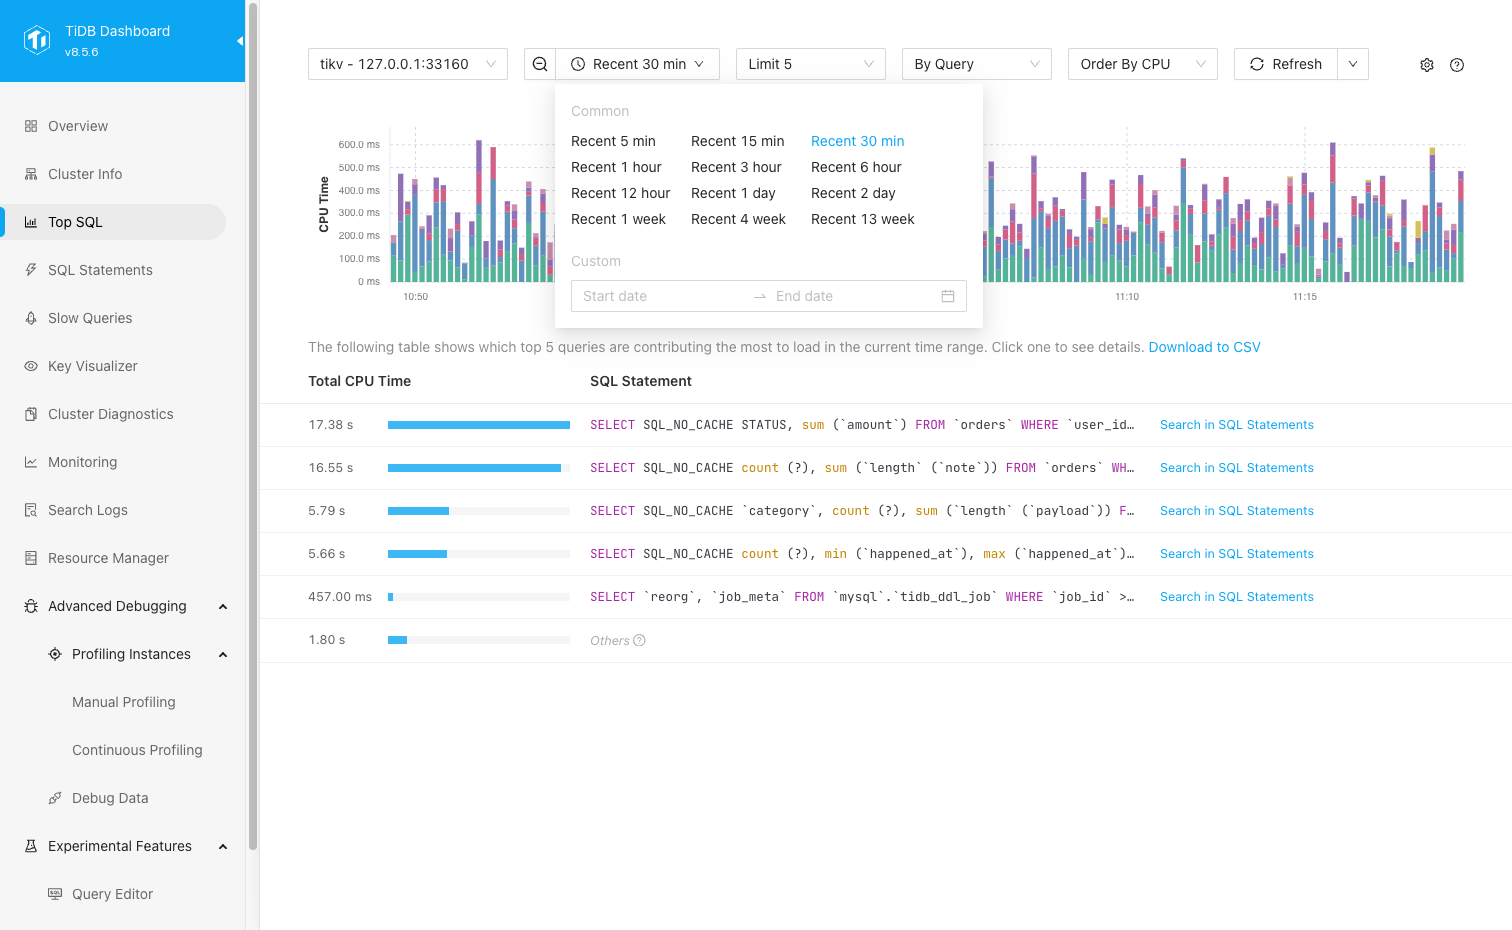This screenshot has height=930, width=1512.
Task: Collapse the Experimental Features section
Action: click(223, 846)
